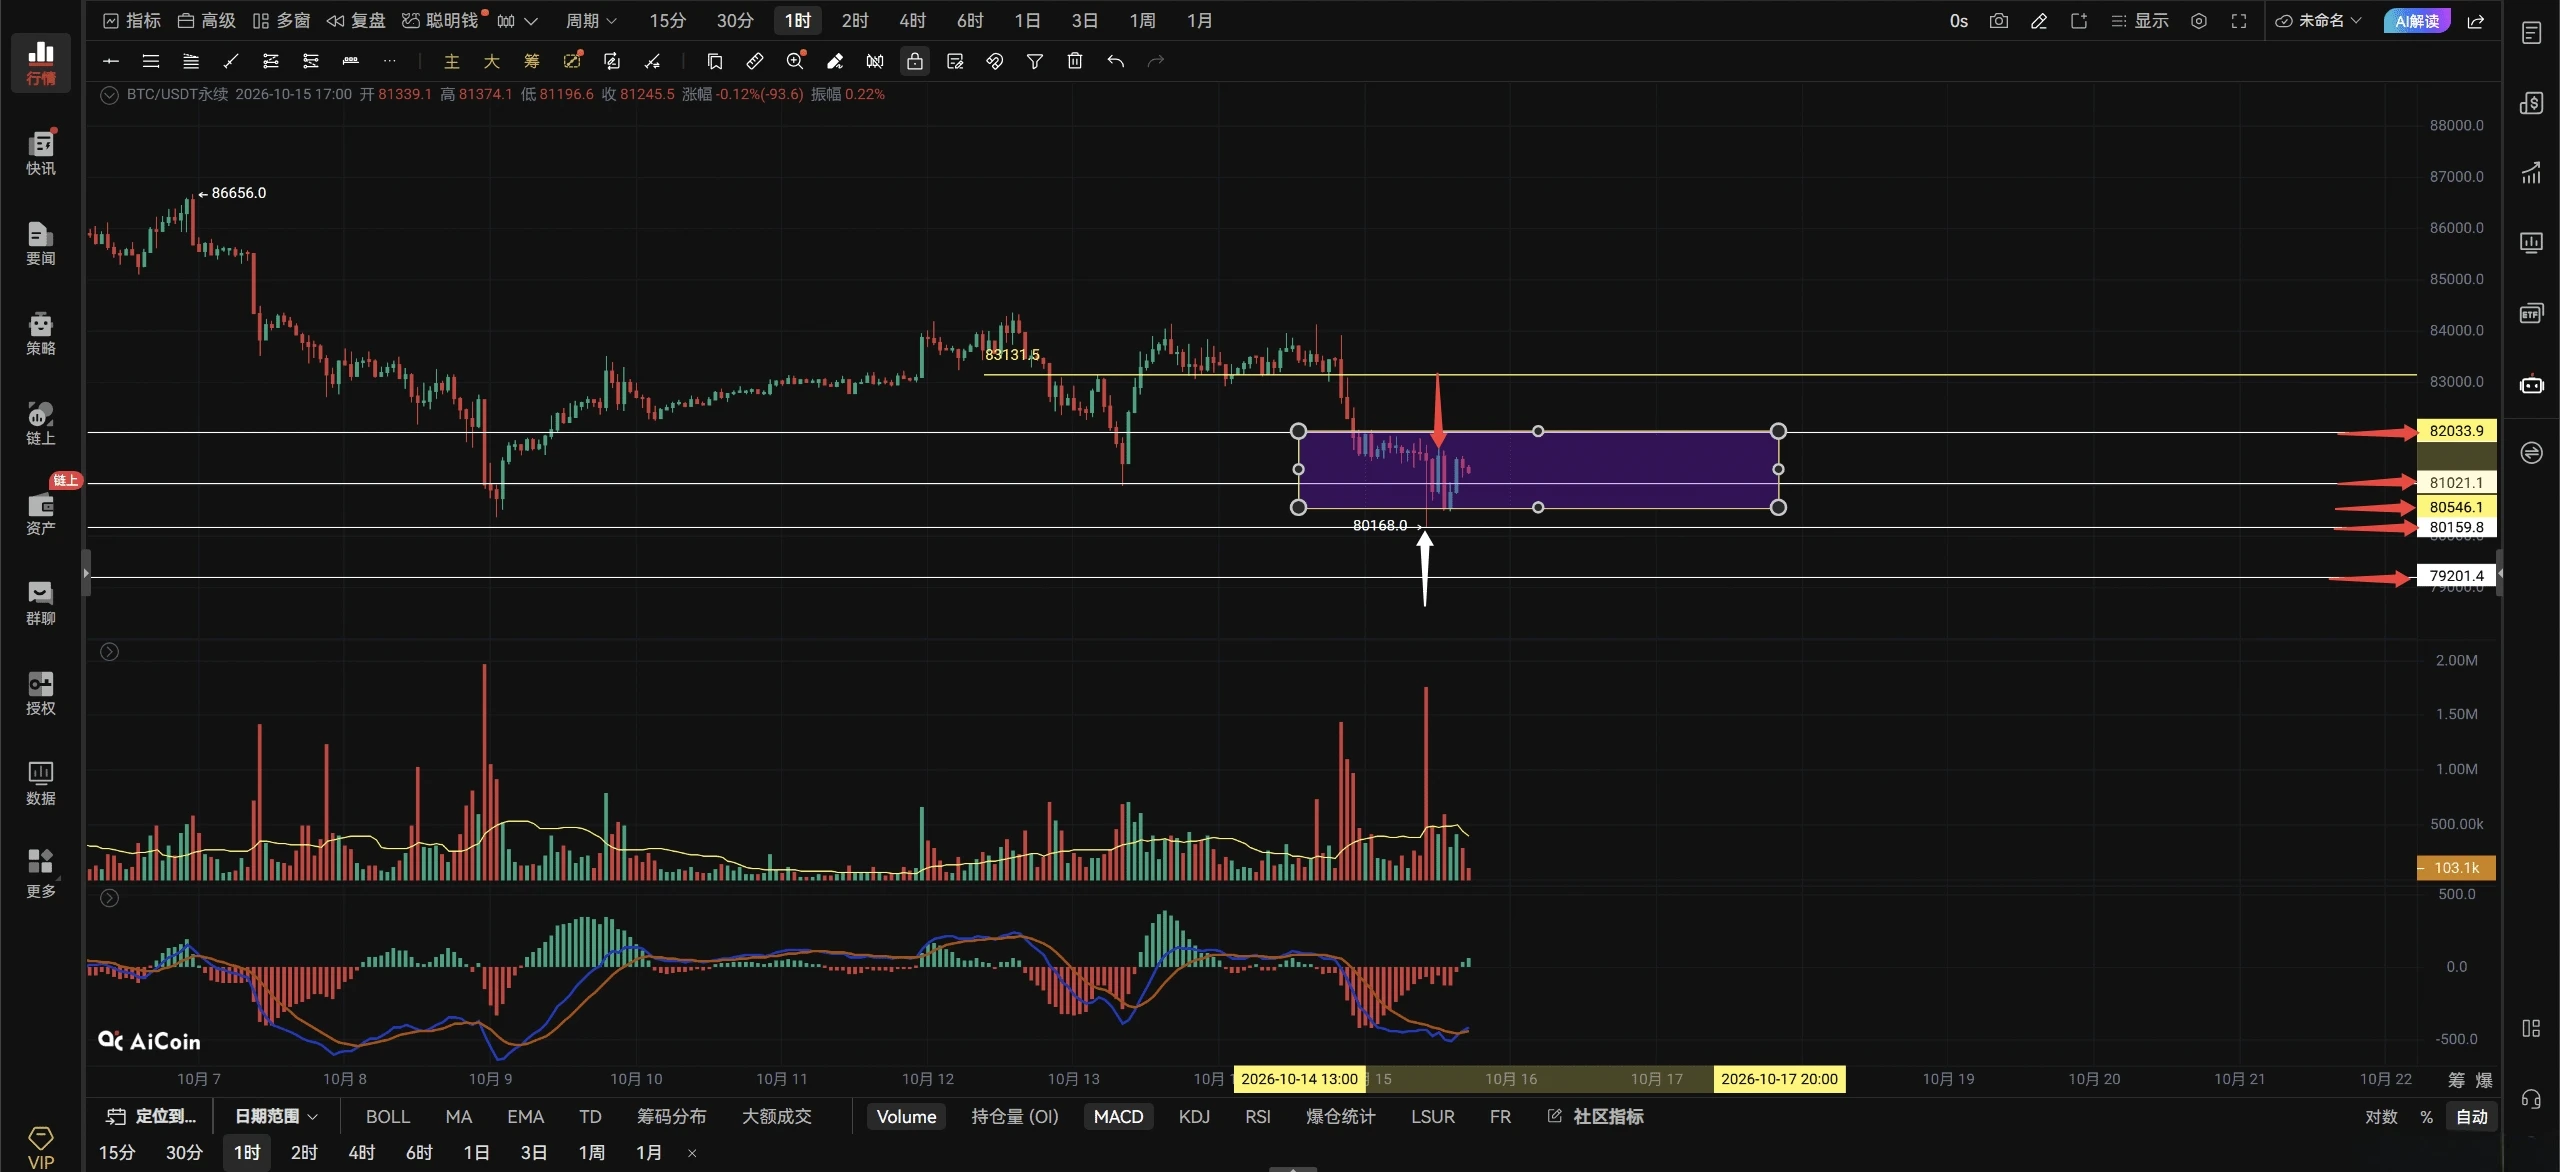This screenshot has height=1172, width=2560.
Task: Expand the 周期 period dropdown
Action: coord(591,21)
